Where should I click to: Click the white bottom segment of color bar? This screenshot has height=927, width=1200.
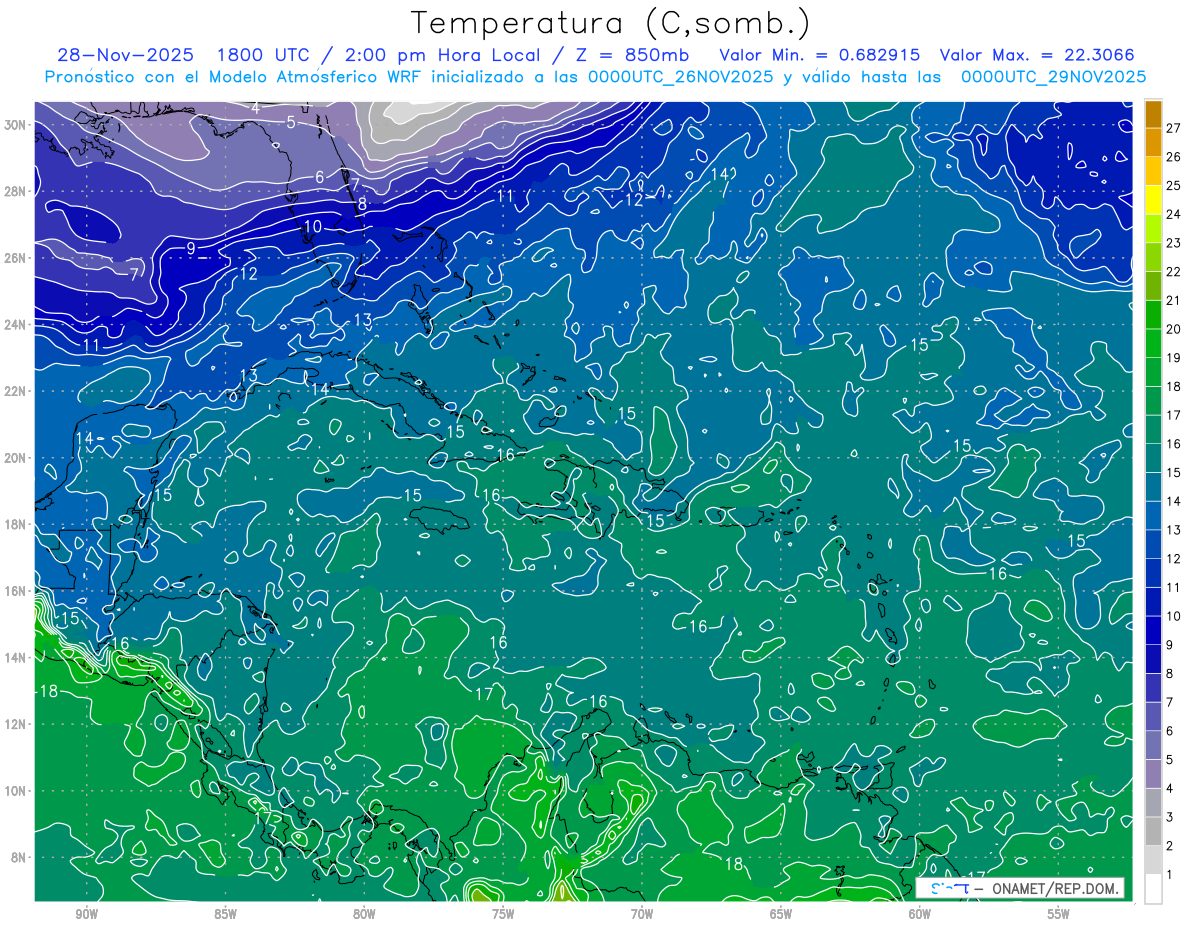[x=1153, y=888]
